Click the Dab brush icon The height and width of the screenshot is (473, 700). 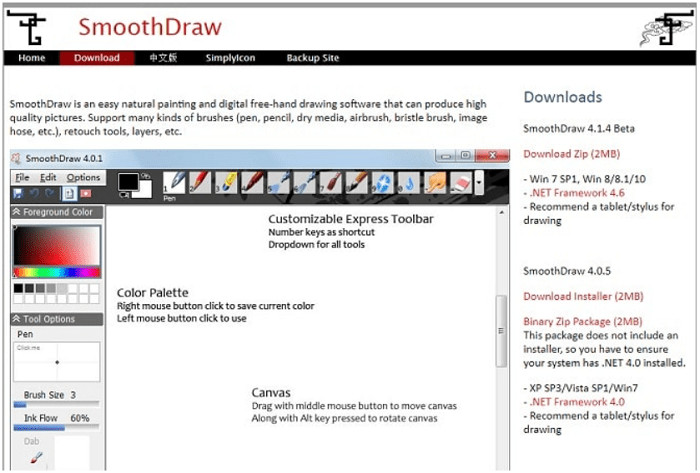tap(37, 457)
